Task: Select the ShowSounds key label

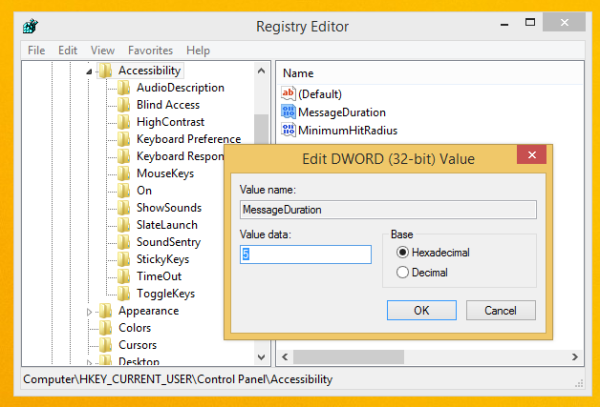Action: 169,208
